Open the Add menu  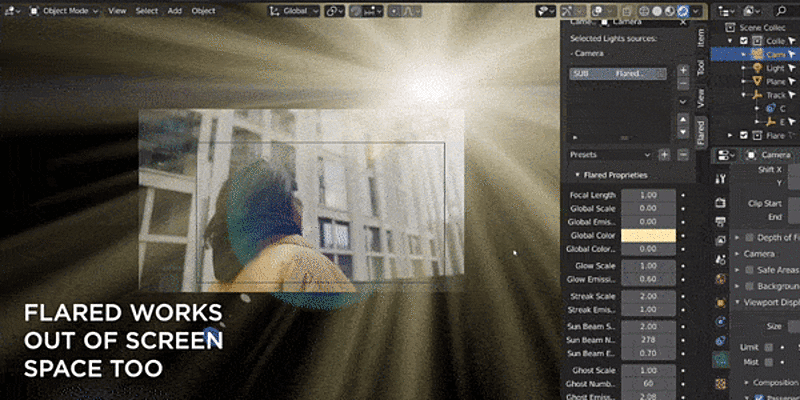click(174, 11)
